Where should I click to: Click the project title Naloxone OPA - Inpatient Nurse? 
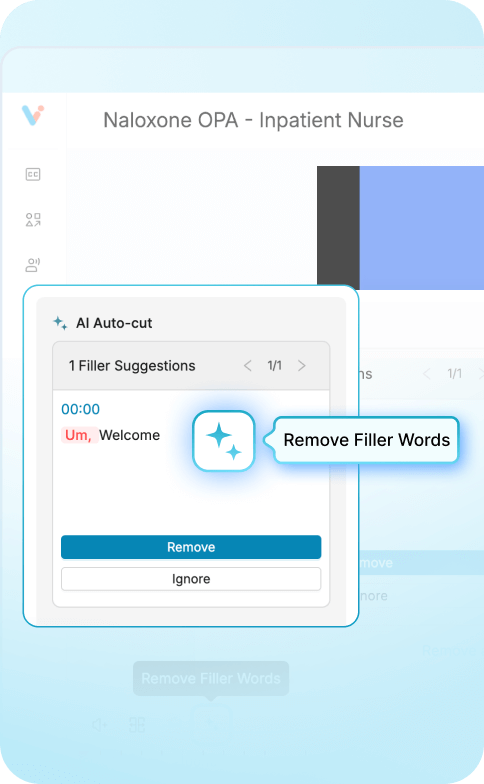(254, 120)
